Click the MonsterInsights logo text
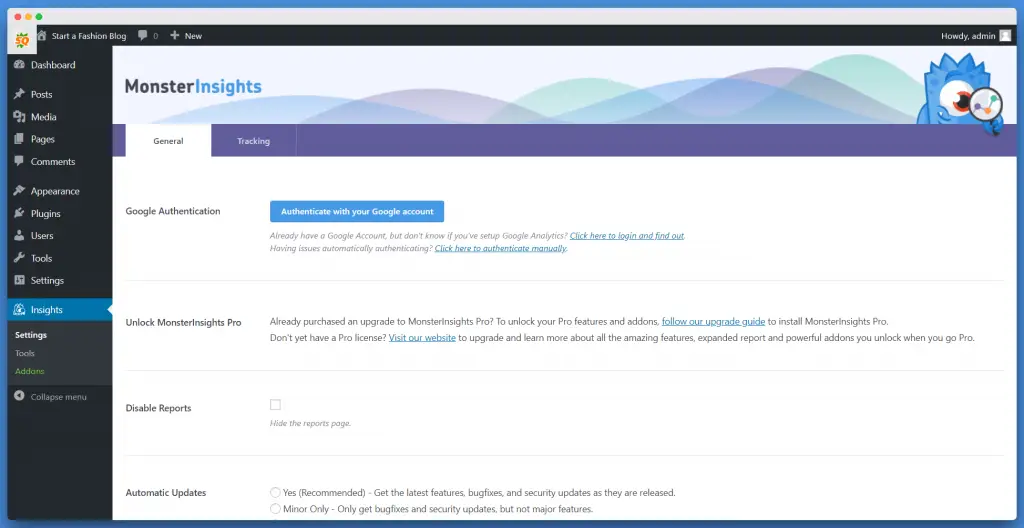Screen dimensions: 1024x528 pyautogui.click(x=193, y=86)
